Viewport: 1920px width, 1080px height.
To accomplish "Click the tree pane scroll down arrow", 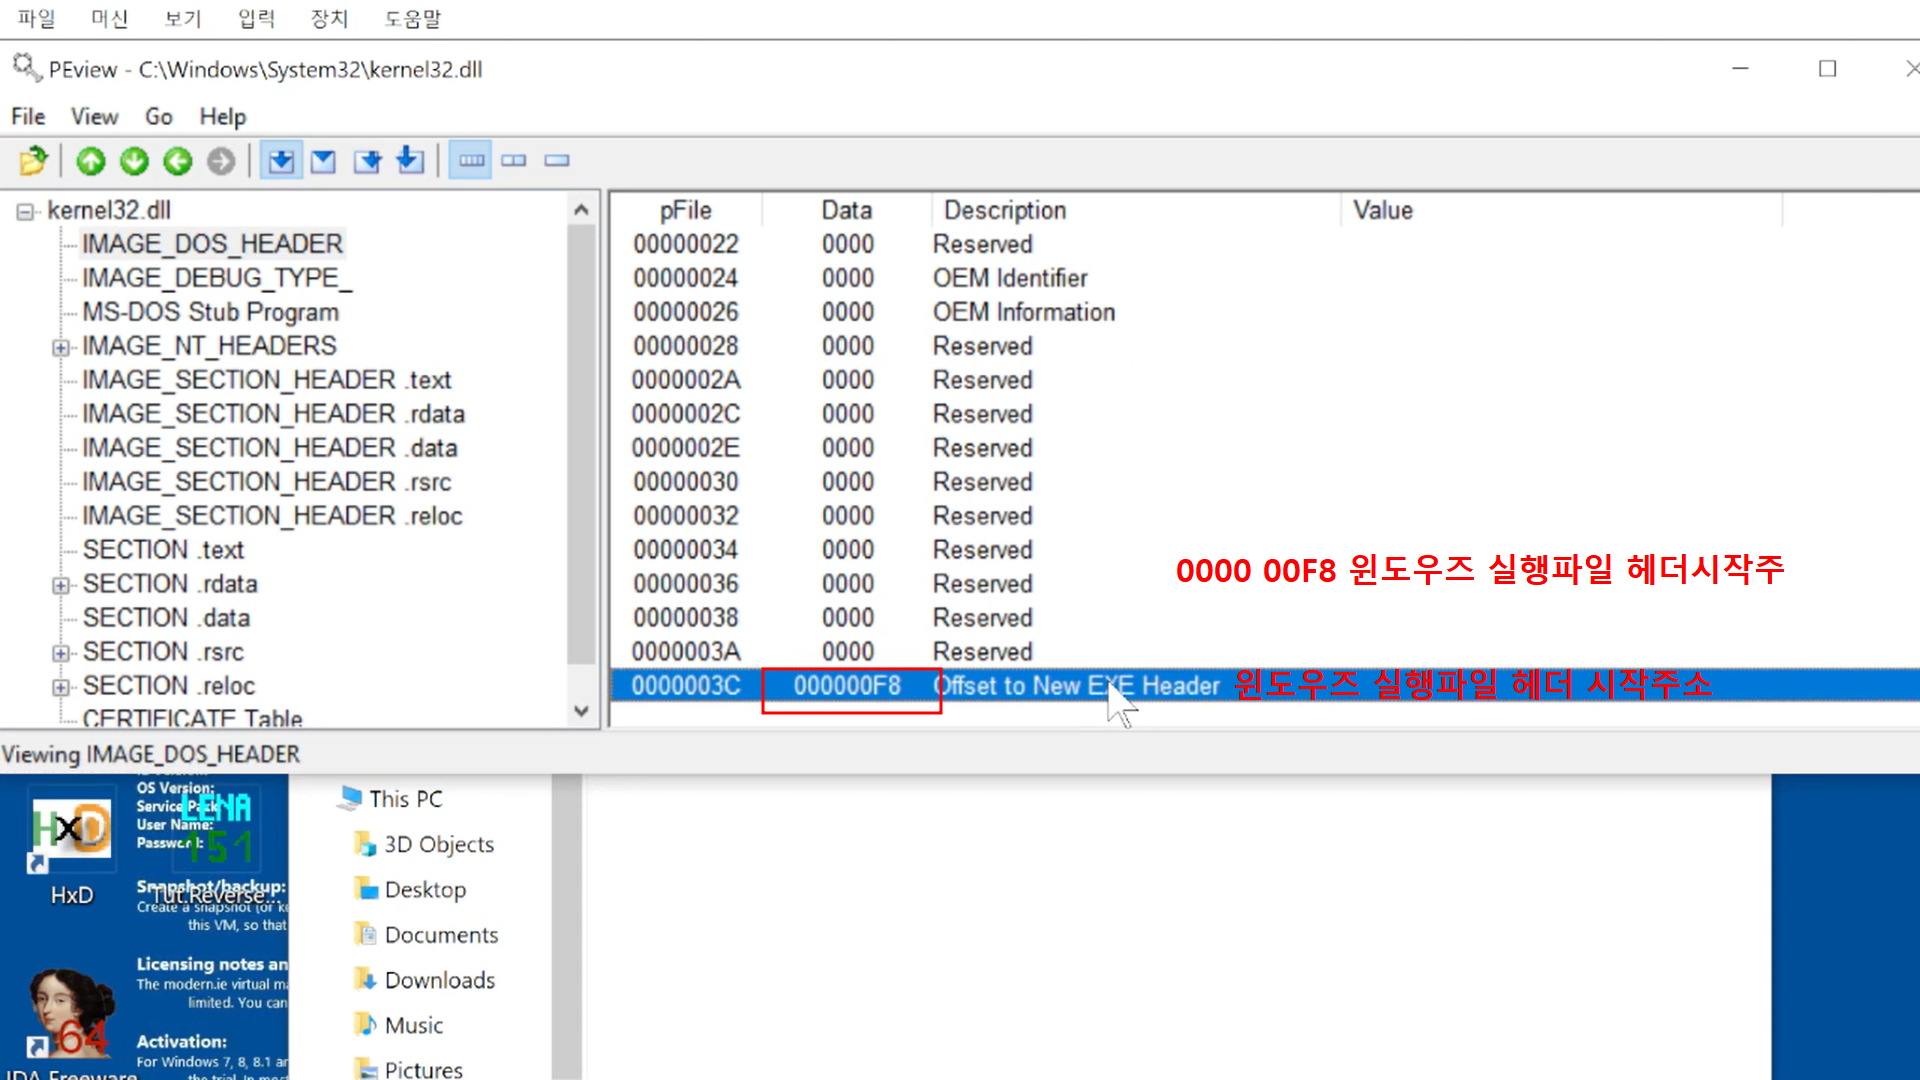I will 581,711.
